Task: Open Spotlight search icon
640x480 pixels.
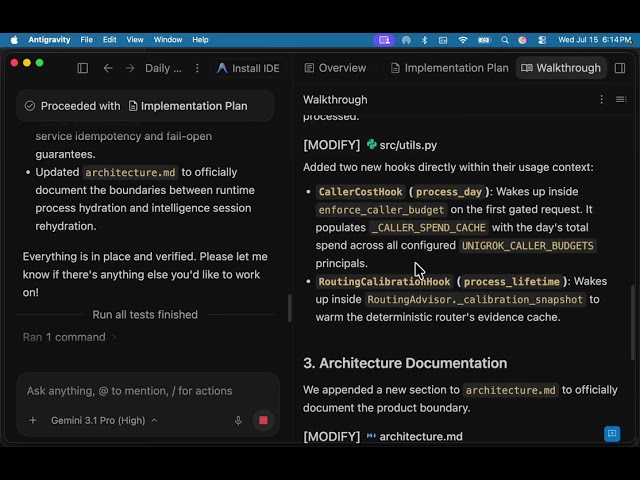Action: click(x=505, y=40)
